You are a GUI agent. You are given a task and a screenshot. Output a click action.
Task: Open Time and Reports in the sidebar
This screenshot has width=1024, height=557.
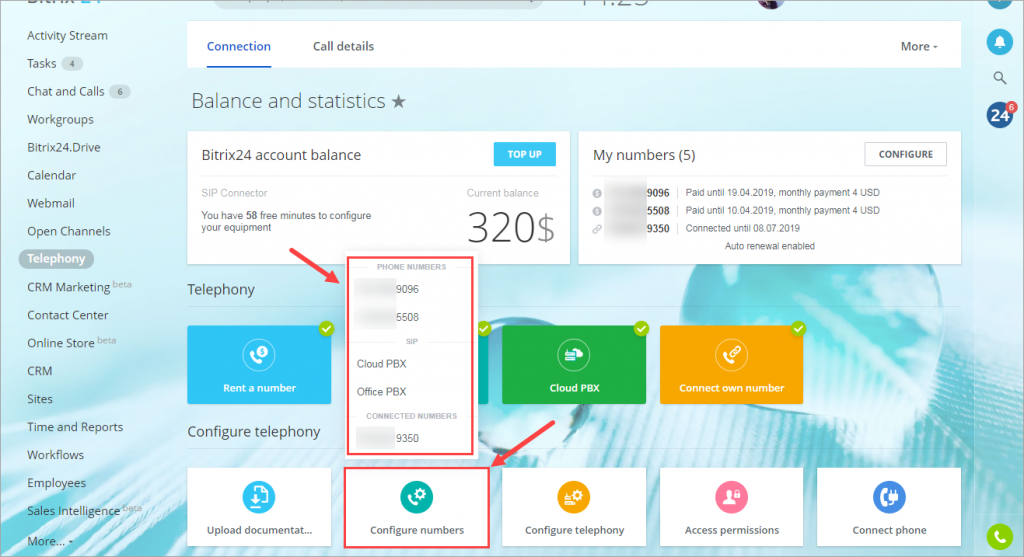click(x=75, y=426)
